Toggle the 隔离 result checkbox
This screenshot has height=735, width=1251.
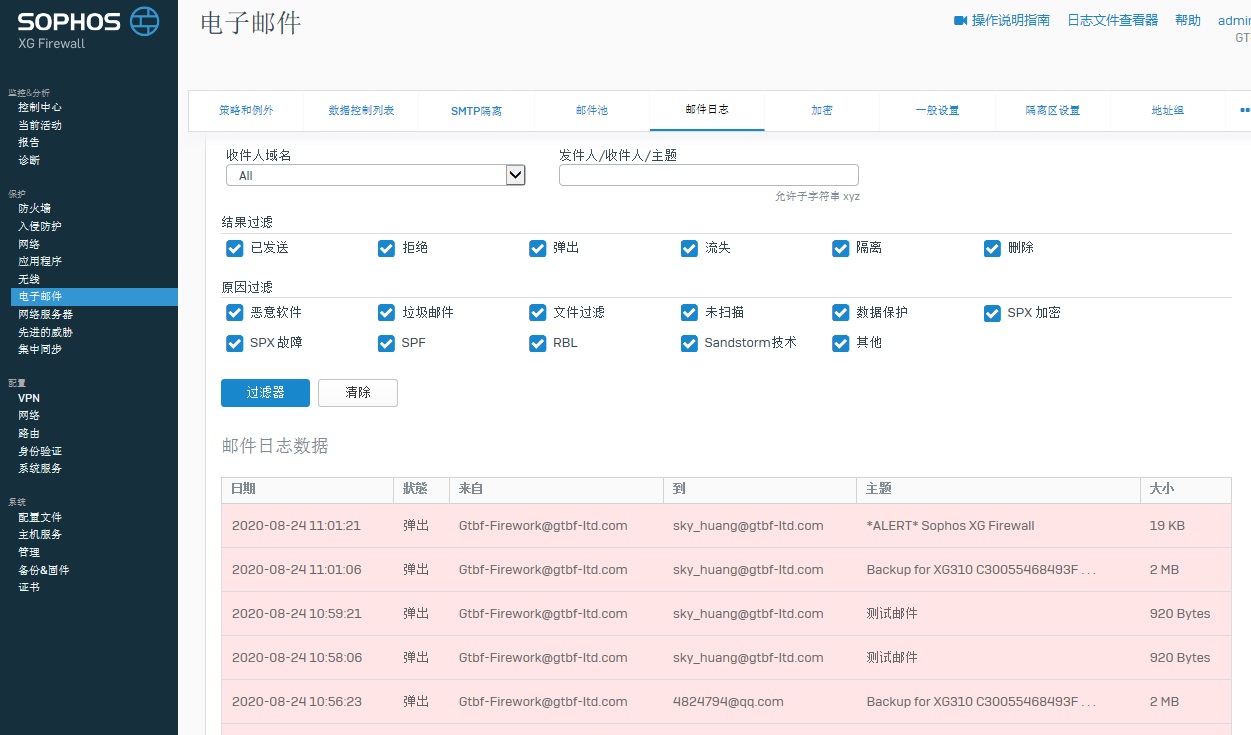point(840,248)
